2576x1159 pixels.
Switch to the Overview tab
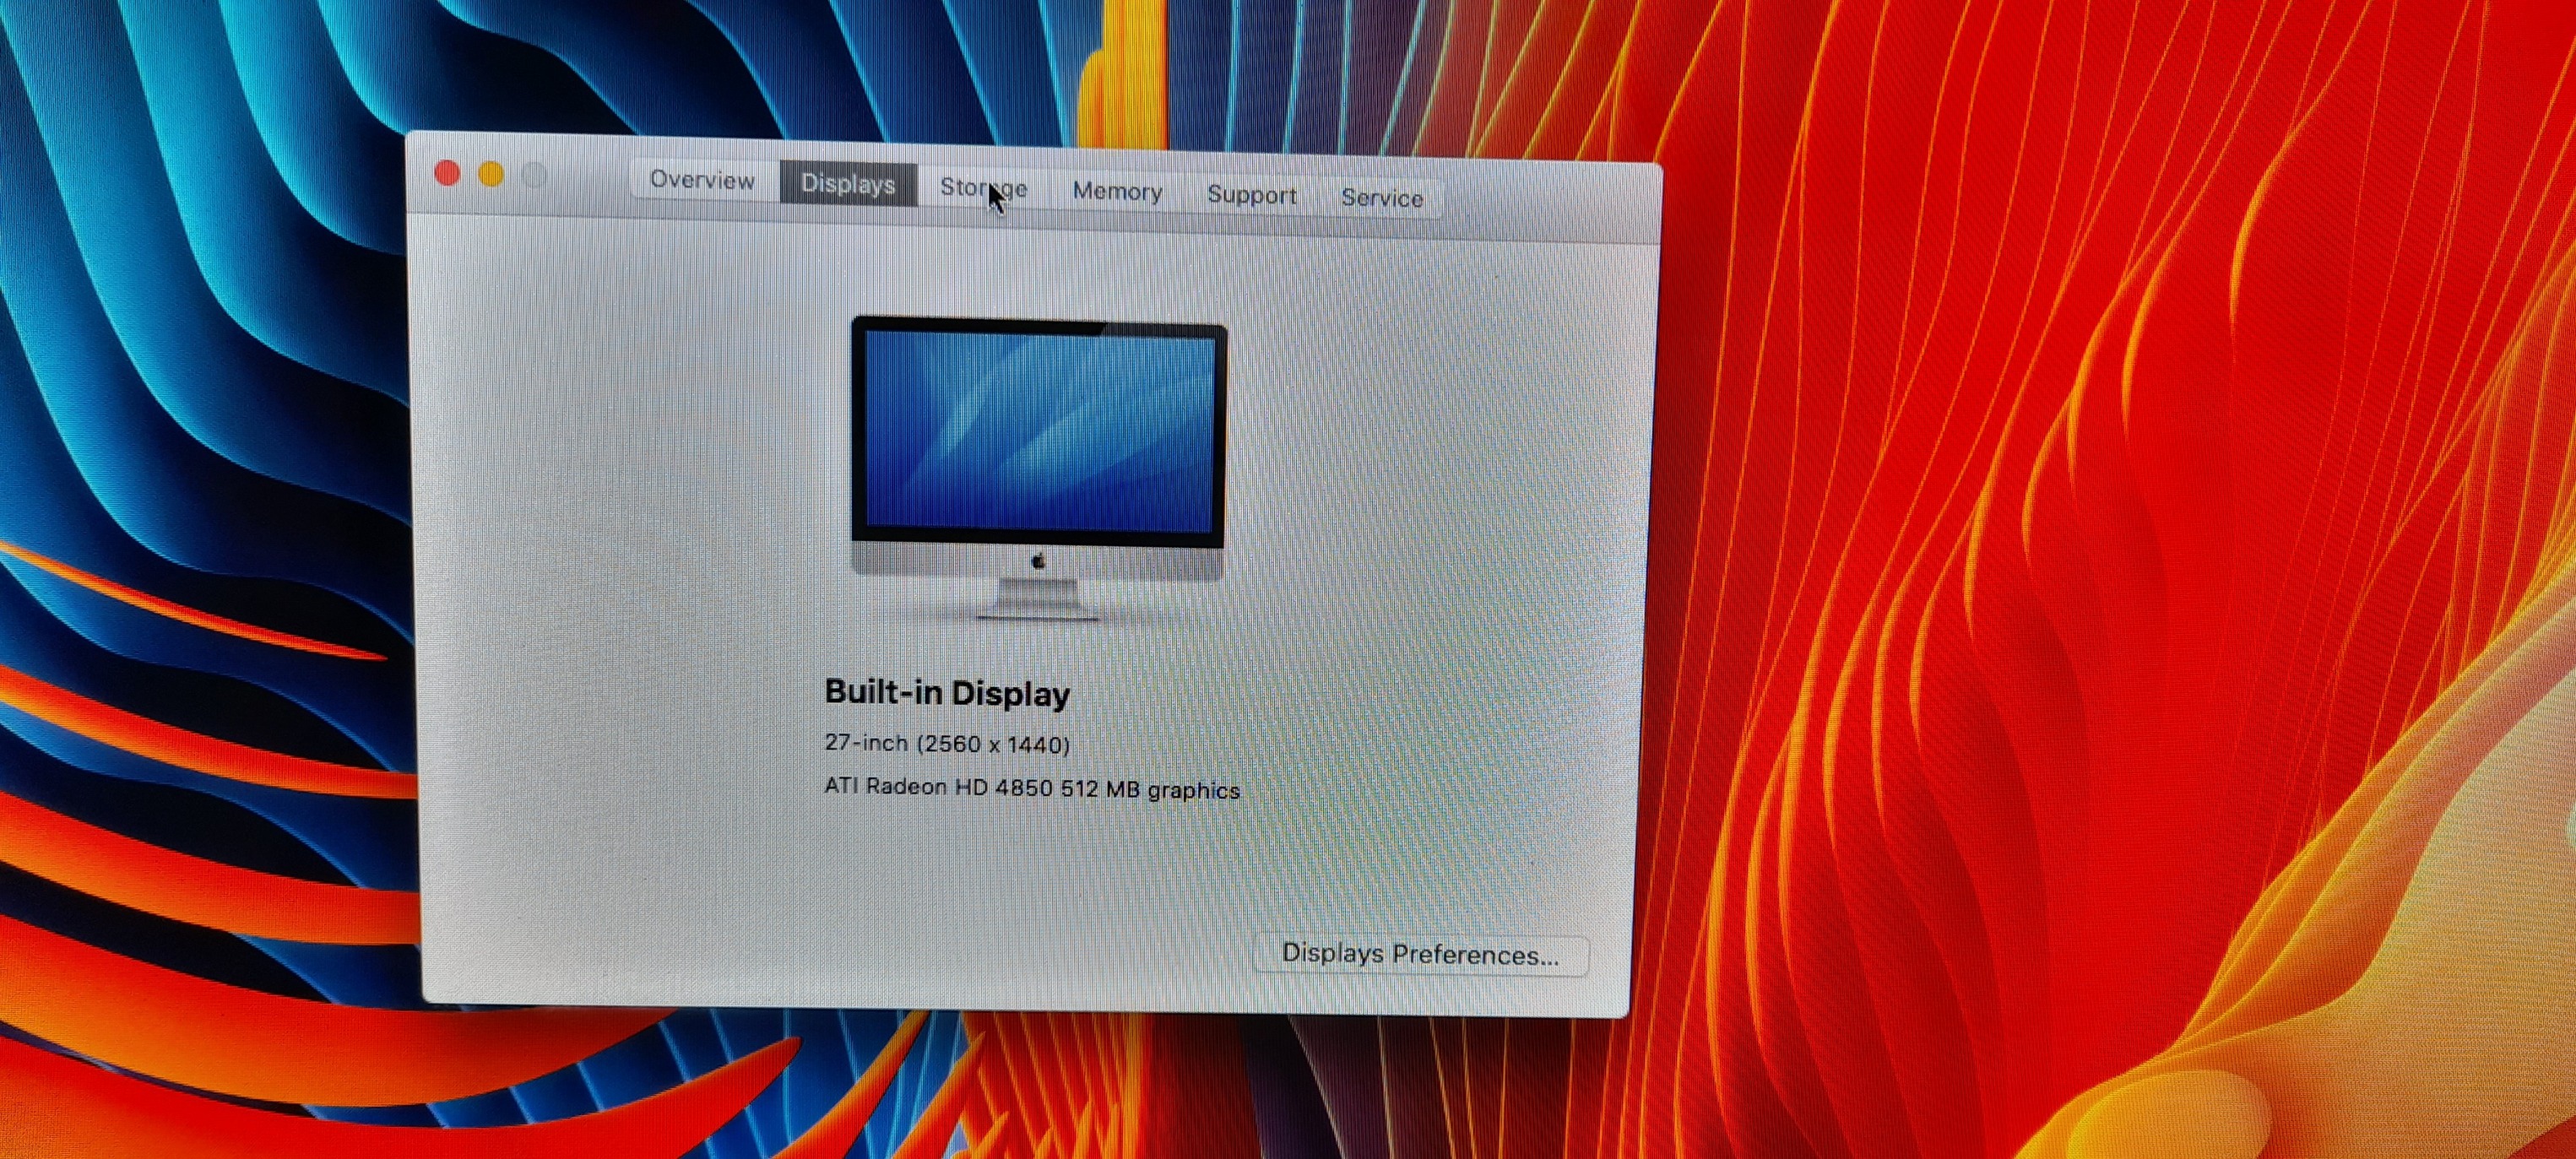(703, 181)
